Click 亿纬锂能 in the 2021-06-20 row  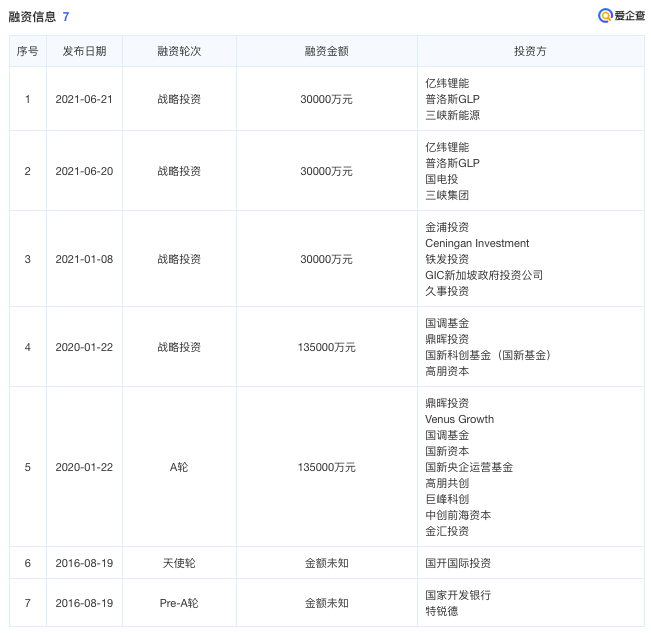point(447,147)
